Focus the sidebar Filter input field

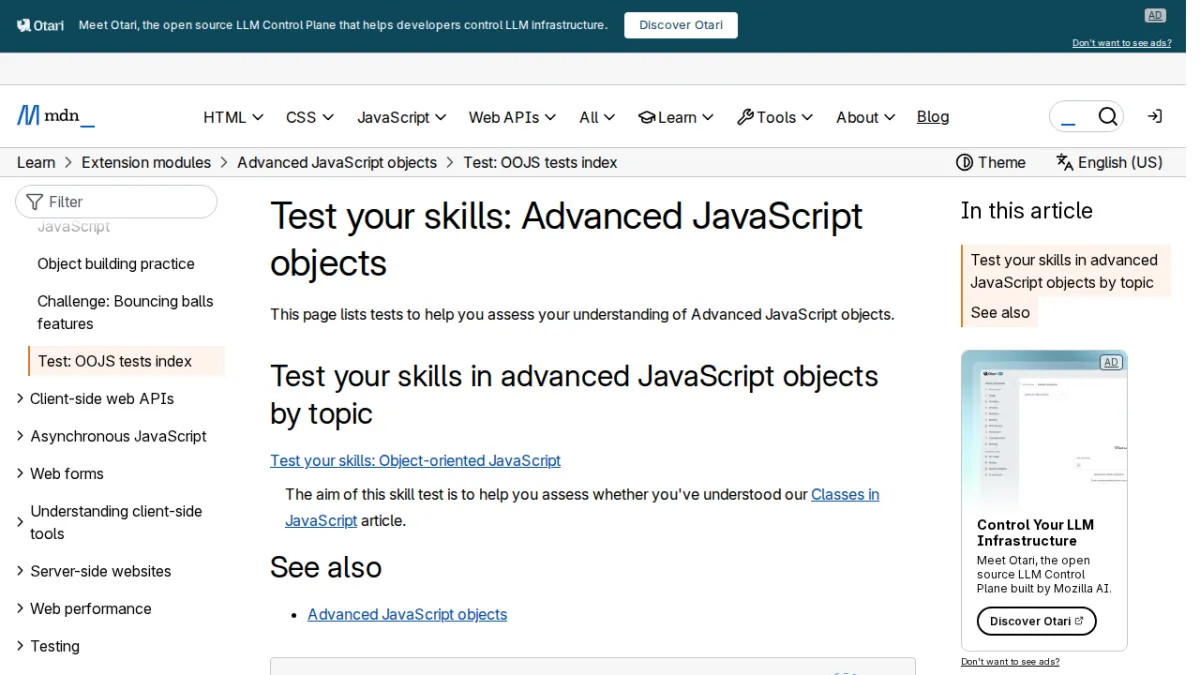[x=116, y=201]
